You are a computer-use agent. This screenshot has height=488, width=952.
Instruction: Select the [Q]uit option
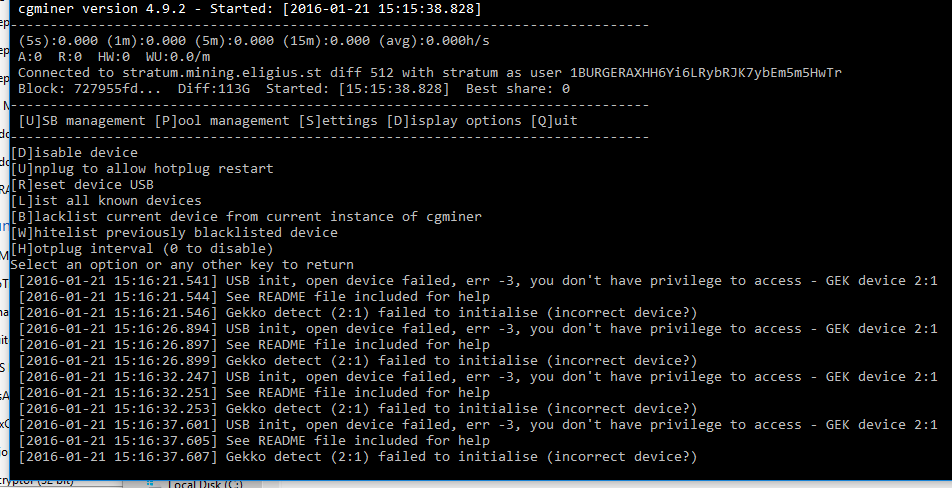click(554, 121)
